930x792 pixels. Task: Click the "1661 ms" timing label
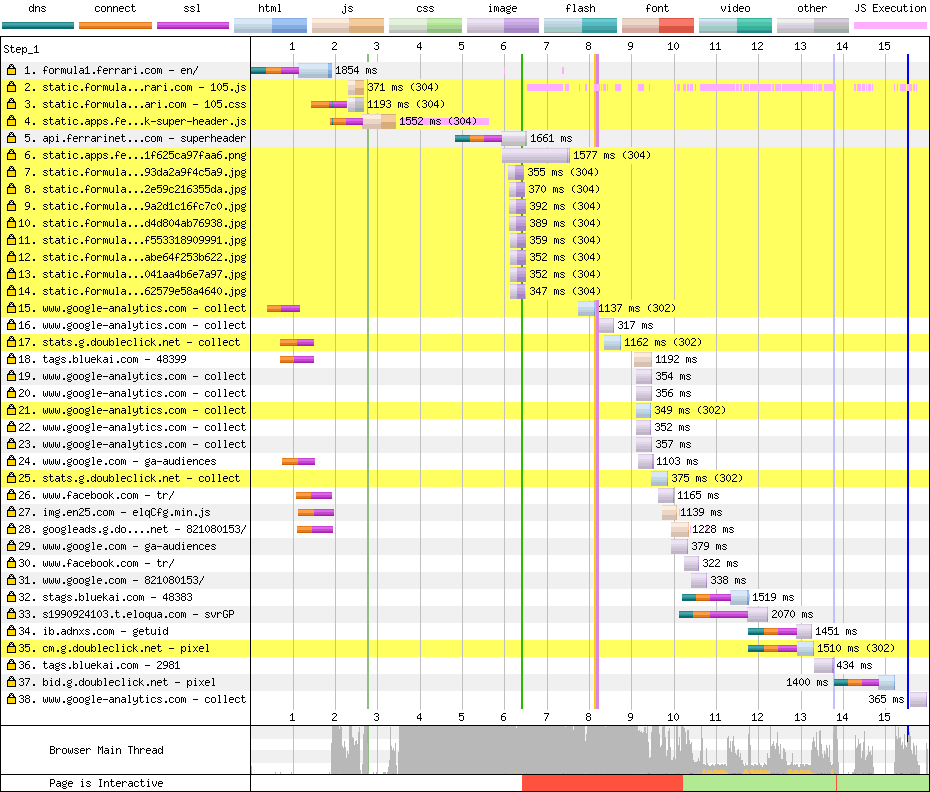click(x=551, y=138)
